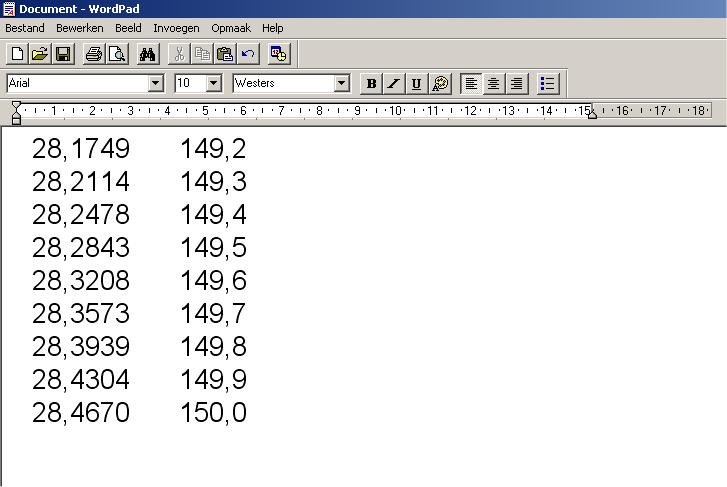Save the document using the floppy icon

coord(62,54)
